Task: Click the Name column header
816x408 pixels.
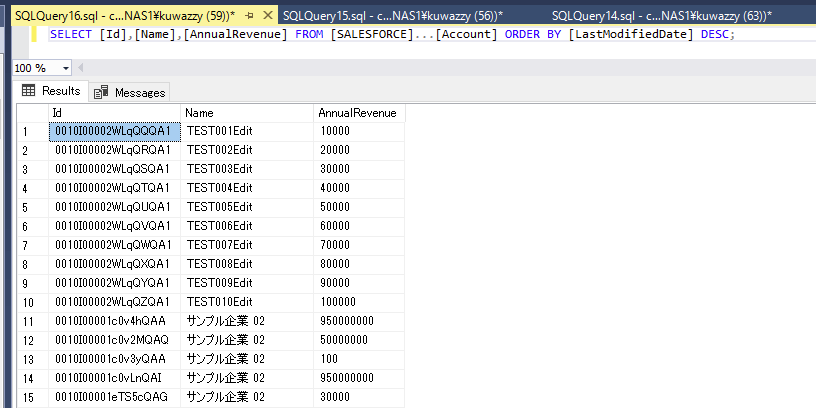Action: (246, 113)
